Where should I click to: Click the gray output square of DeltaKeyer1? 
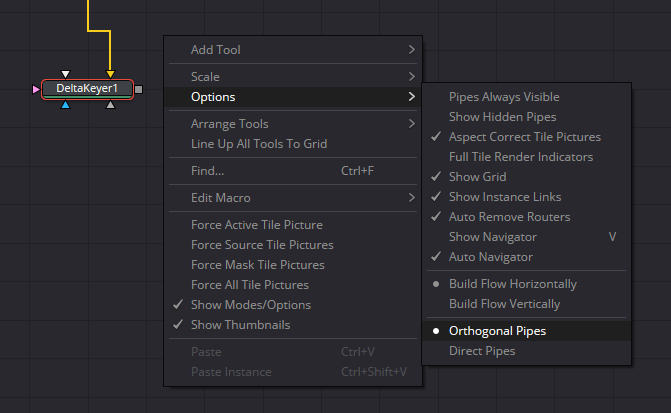139,89
